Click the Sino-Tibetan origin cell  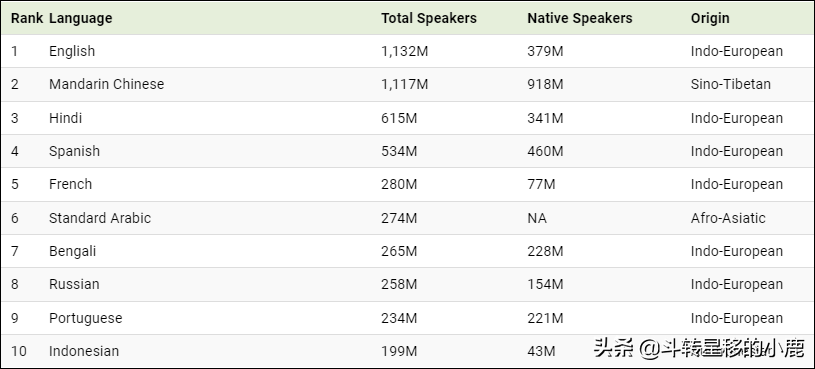pos(731,84)
